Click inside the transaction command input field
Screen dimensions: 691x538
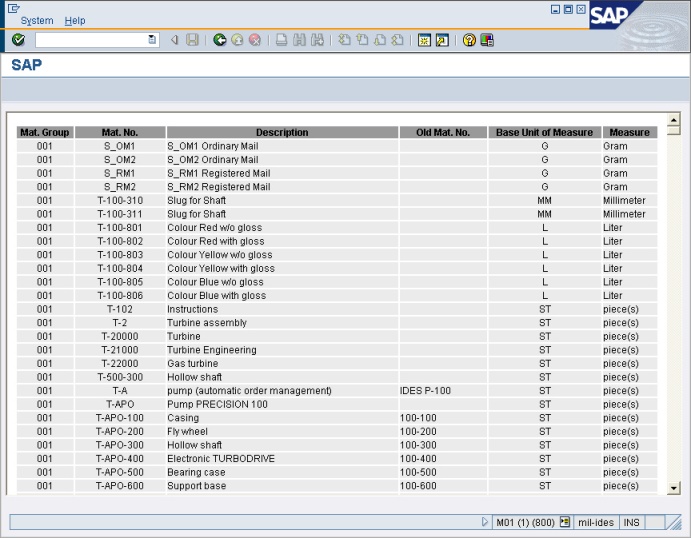(x=90, y=40)
